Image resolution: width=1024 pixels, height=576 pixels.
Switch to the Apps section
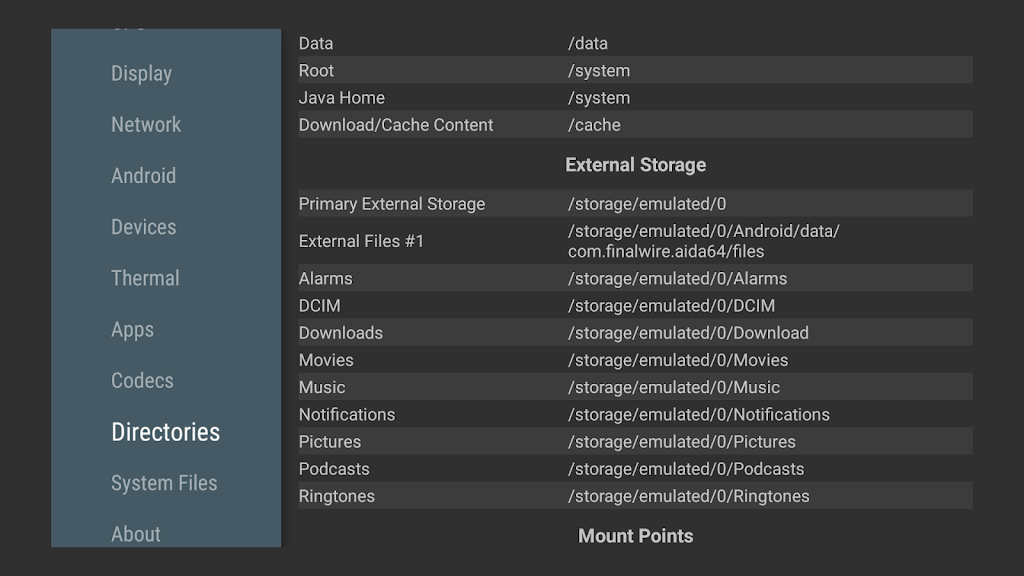coord(132,330)
